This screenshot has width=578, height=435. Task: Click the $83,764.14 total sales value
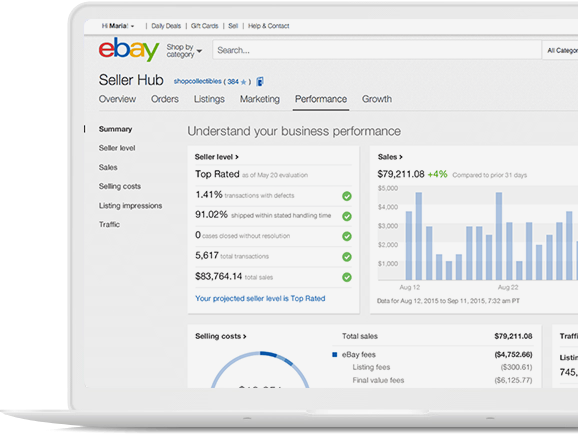click(x=219, y=276)
